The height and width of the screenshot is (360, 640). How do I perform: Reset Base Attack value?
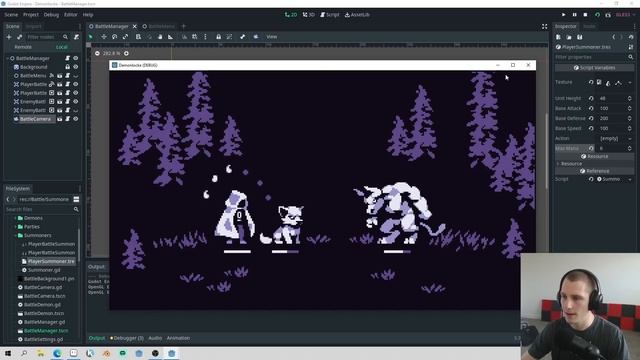pyautogui.click(x=591, y=109)
